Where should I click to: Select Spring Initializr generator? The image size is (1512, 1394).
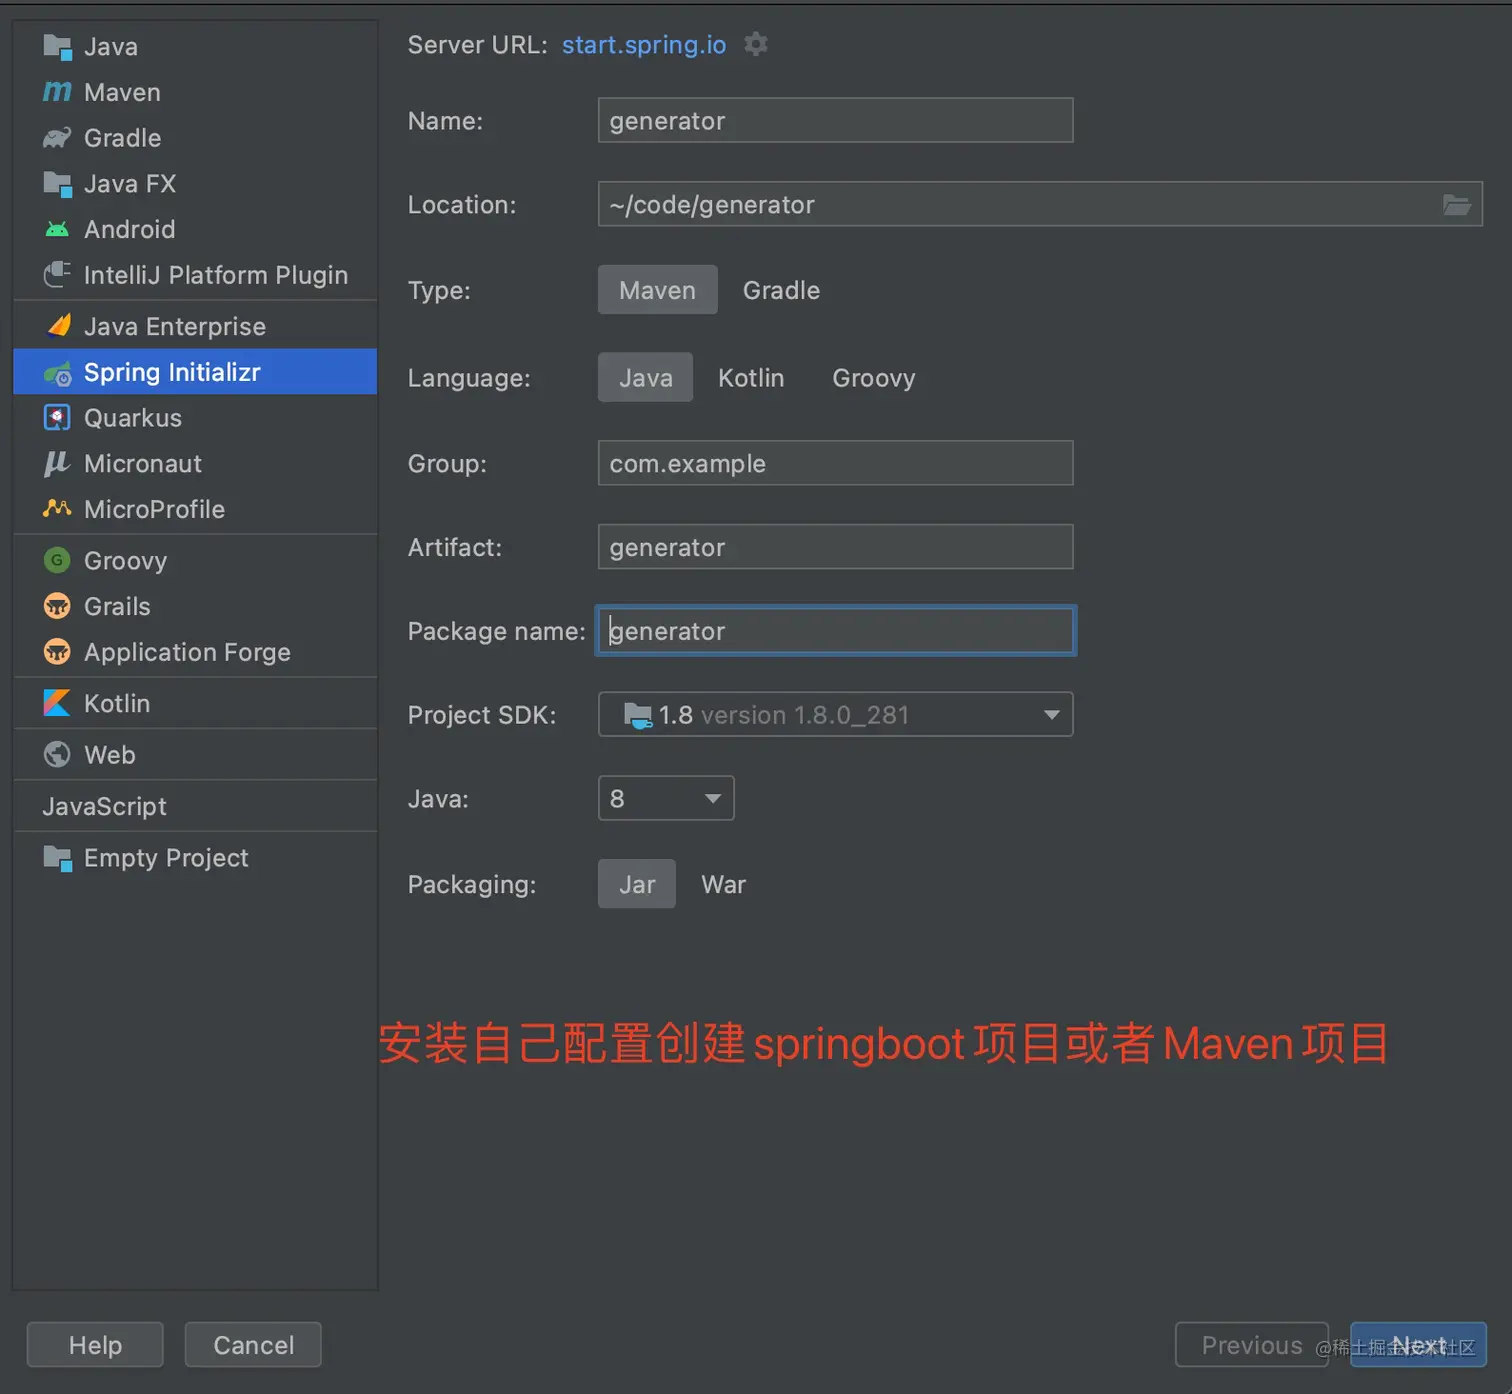[x=195, y=372]
